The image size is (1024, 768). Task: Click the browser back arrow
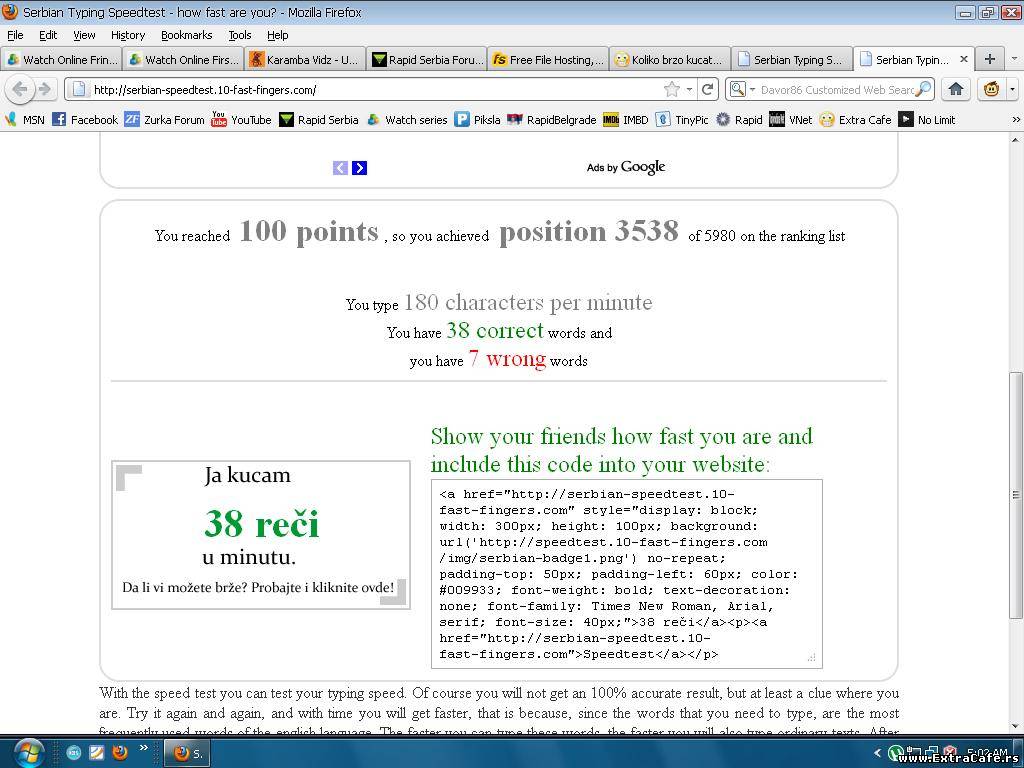tap(20, 89)
